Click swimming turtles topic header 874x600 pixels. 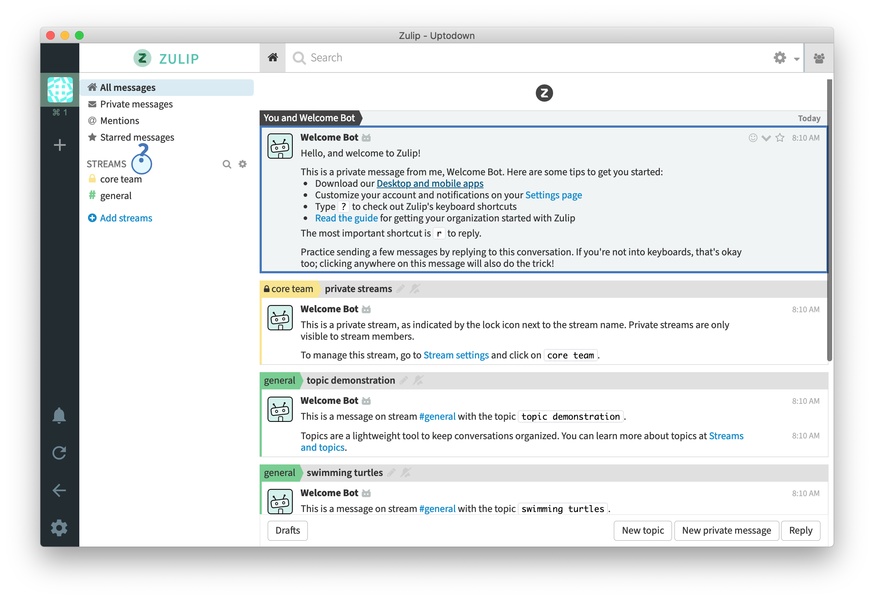[x=344, y=473]
